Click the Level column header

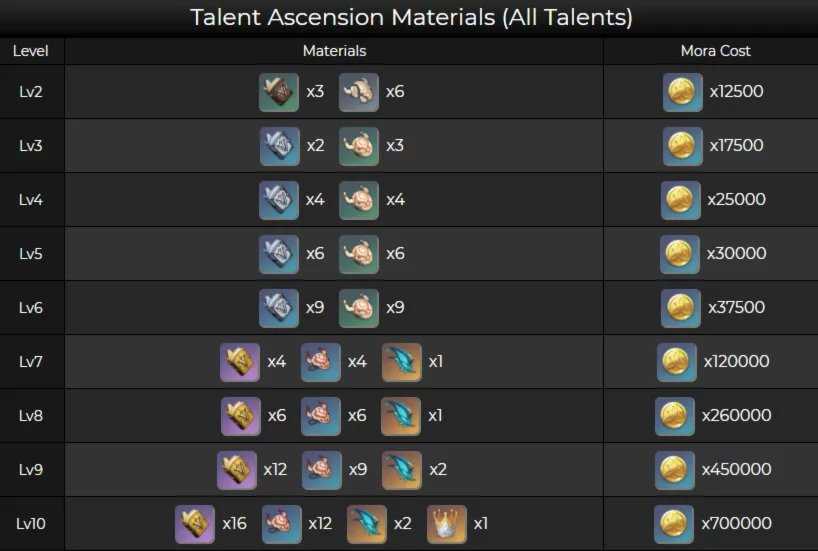tap(31, 51)
